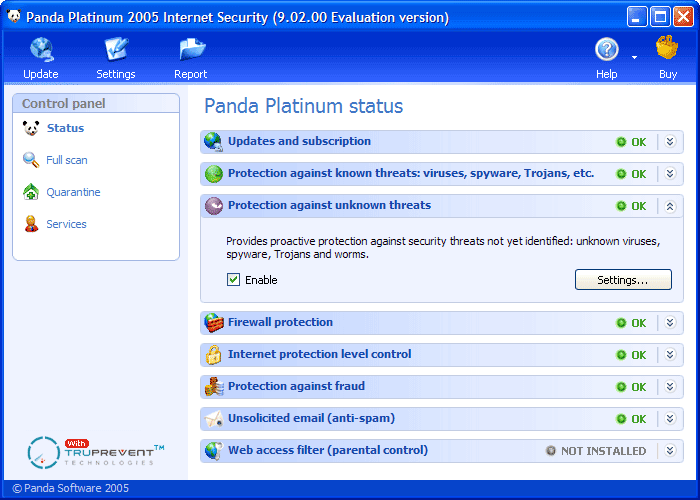Click the Quarantine house icon
The width and height of the screenshot is (700, 500).
coord(31,192)
